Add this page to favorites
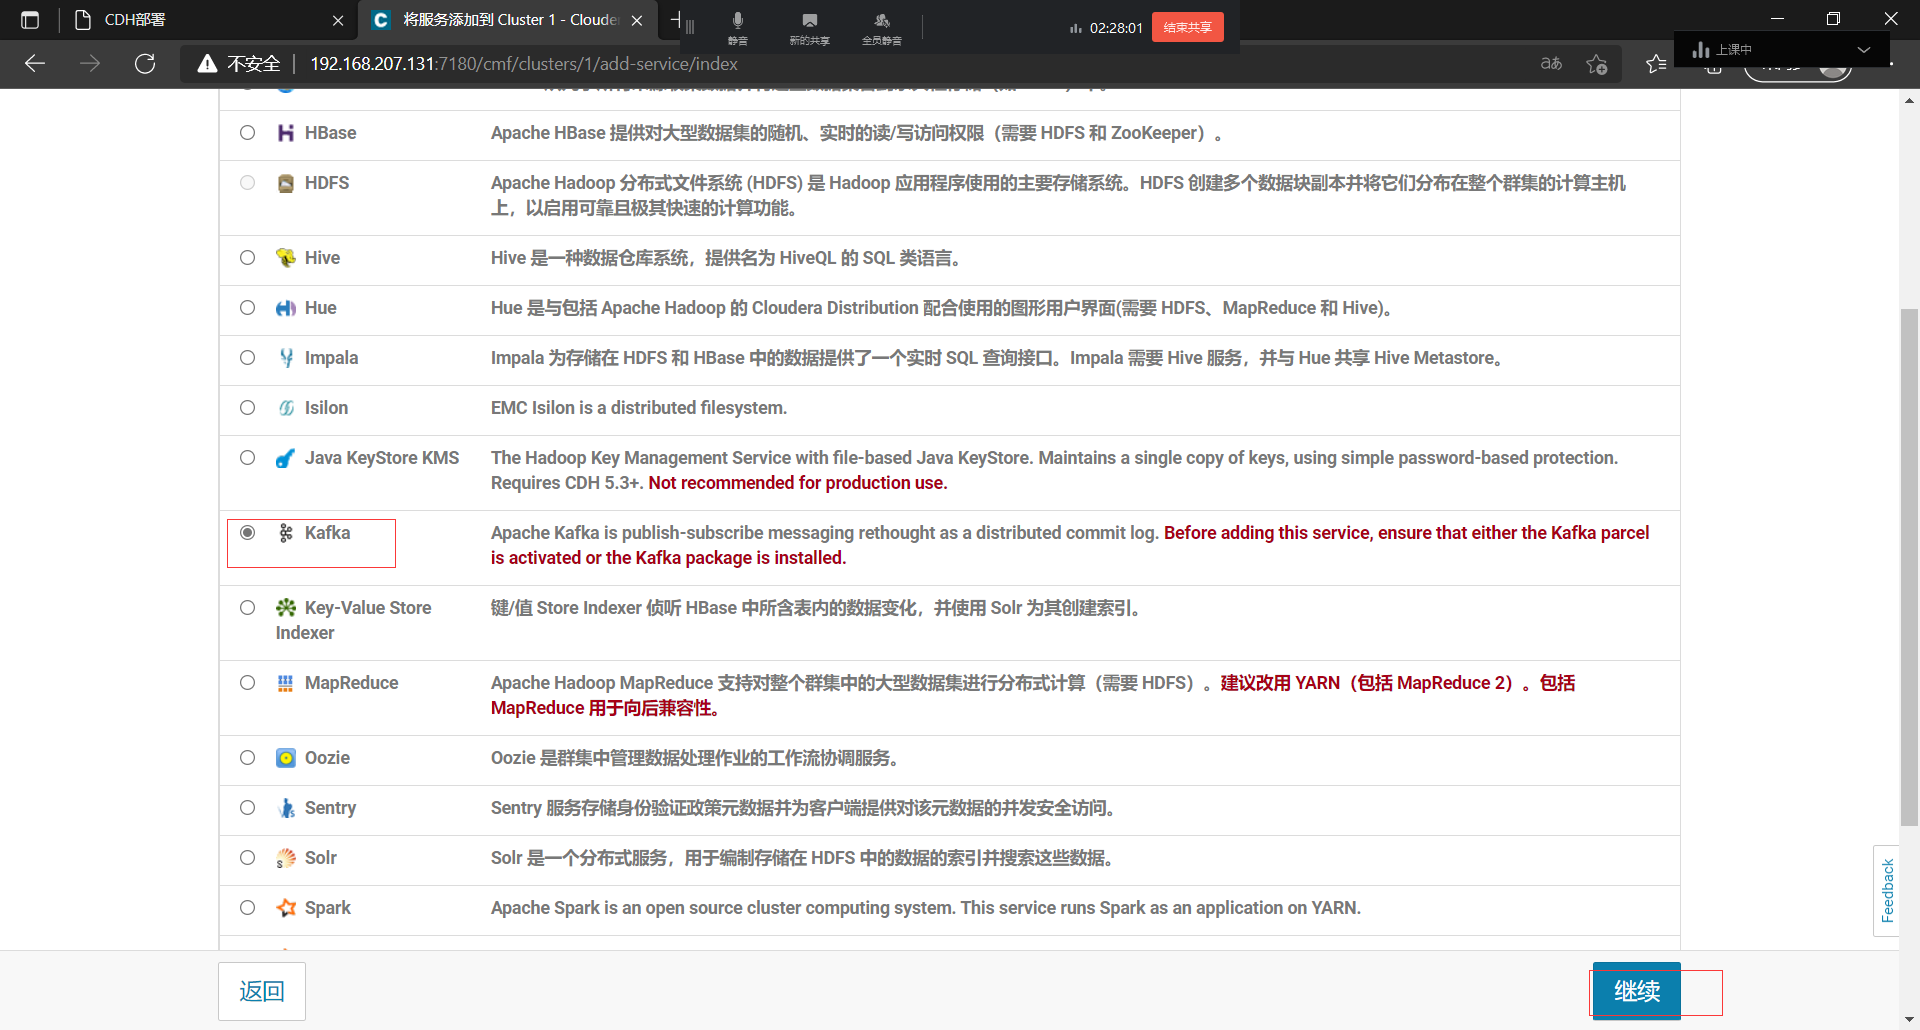The height and width of the screenshot is (1030, 1920). pyautogui.click(x=1597, y=64)
